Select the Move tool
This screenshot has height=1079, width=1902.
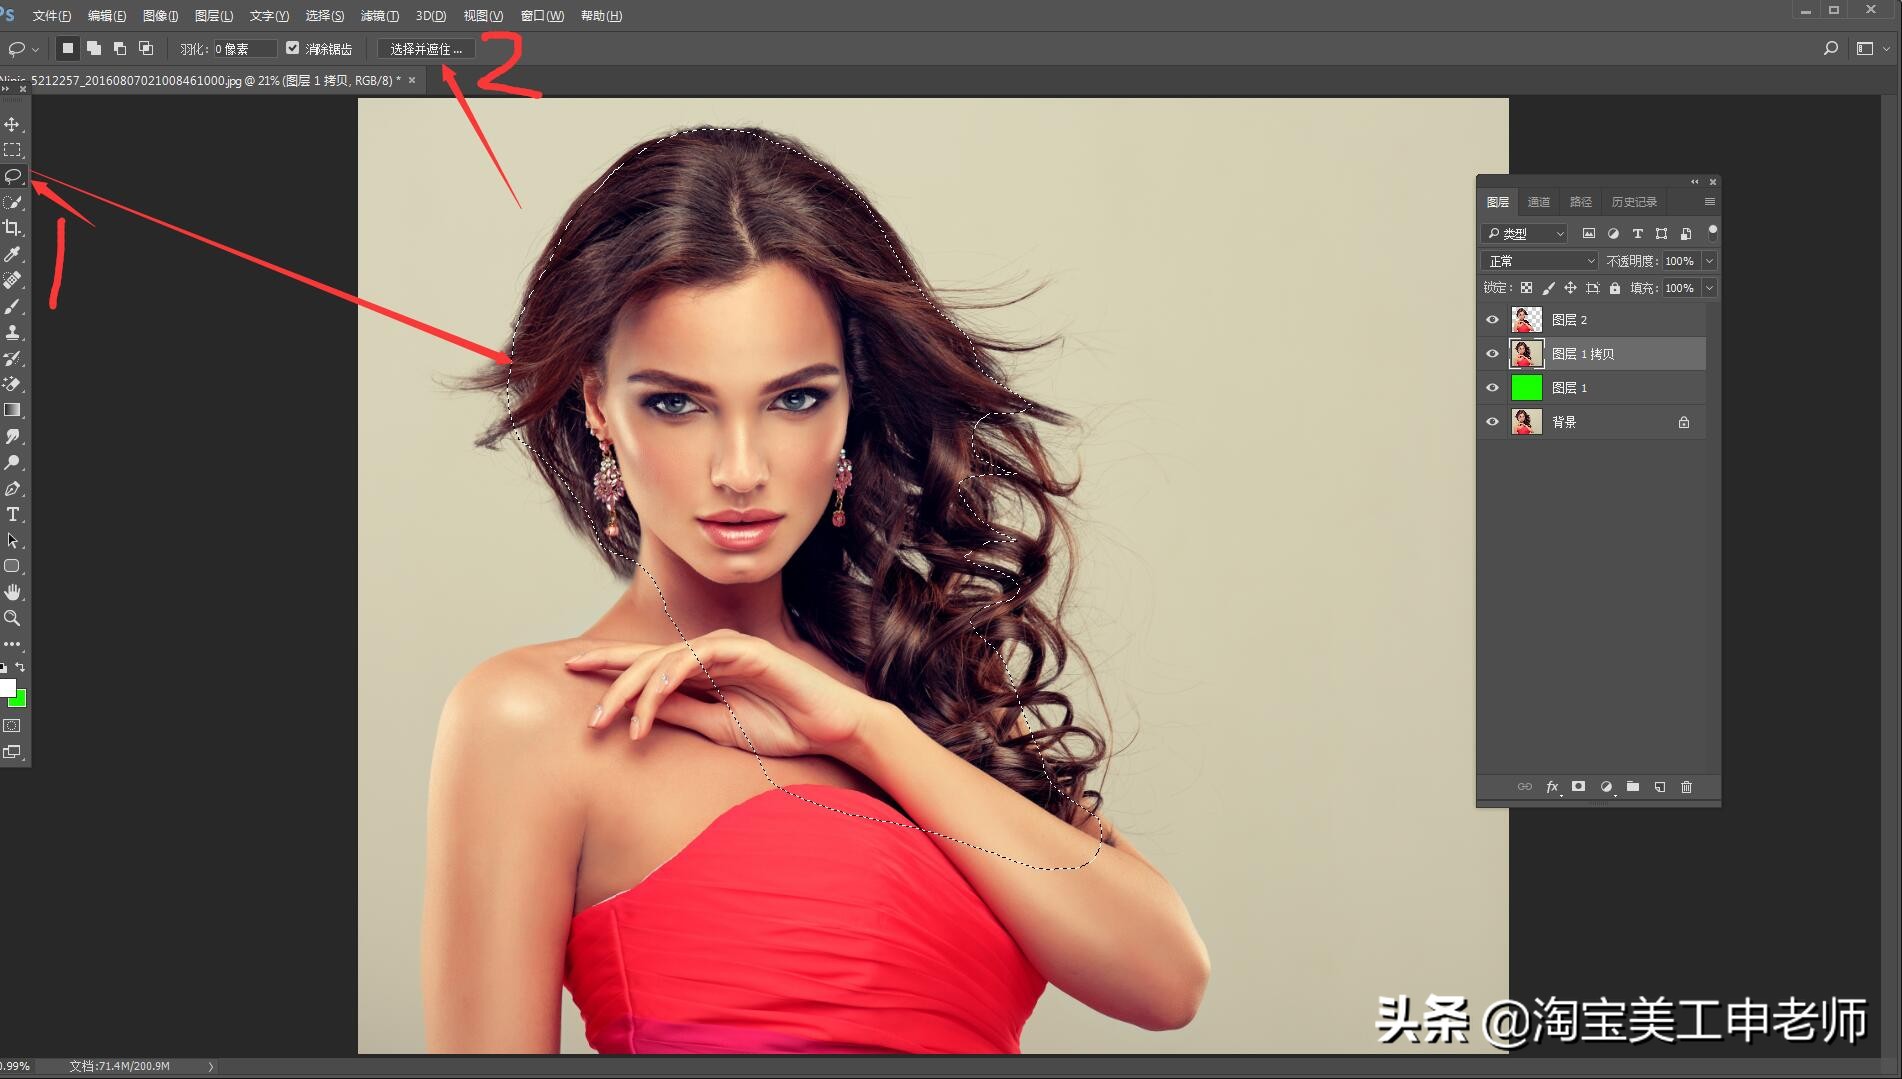click(12, 124)
